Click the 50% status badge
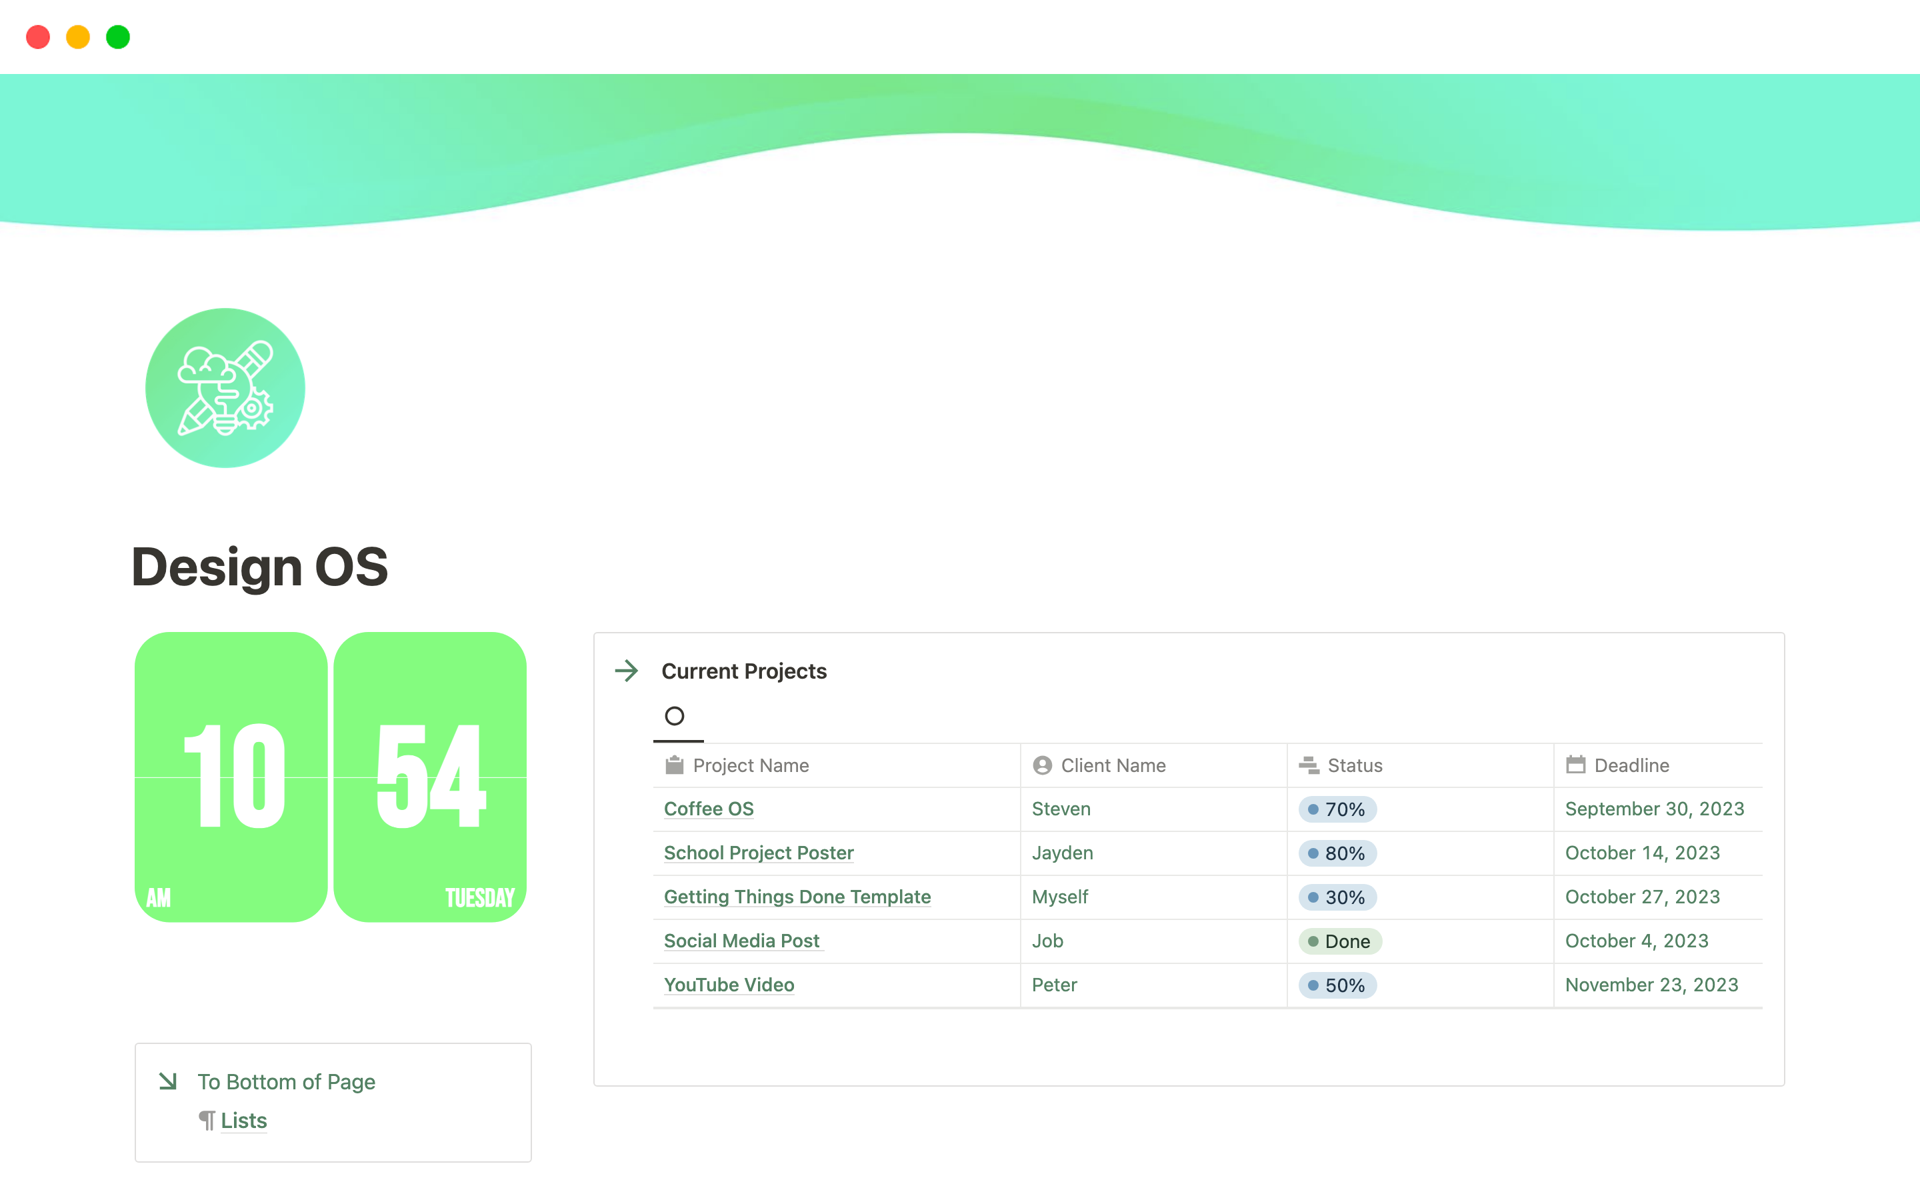Screen dimensions: 1920x1200 [x=1337, y=985]
